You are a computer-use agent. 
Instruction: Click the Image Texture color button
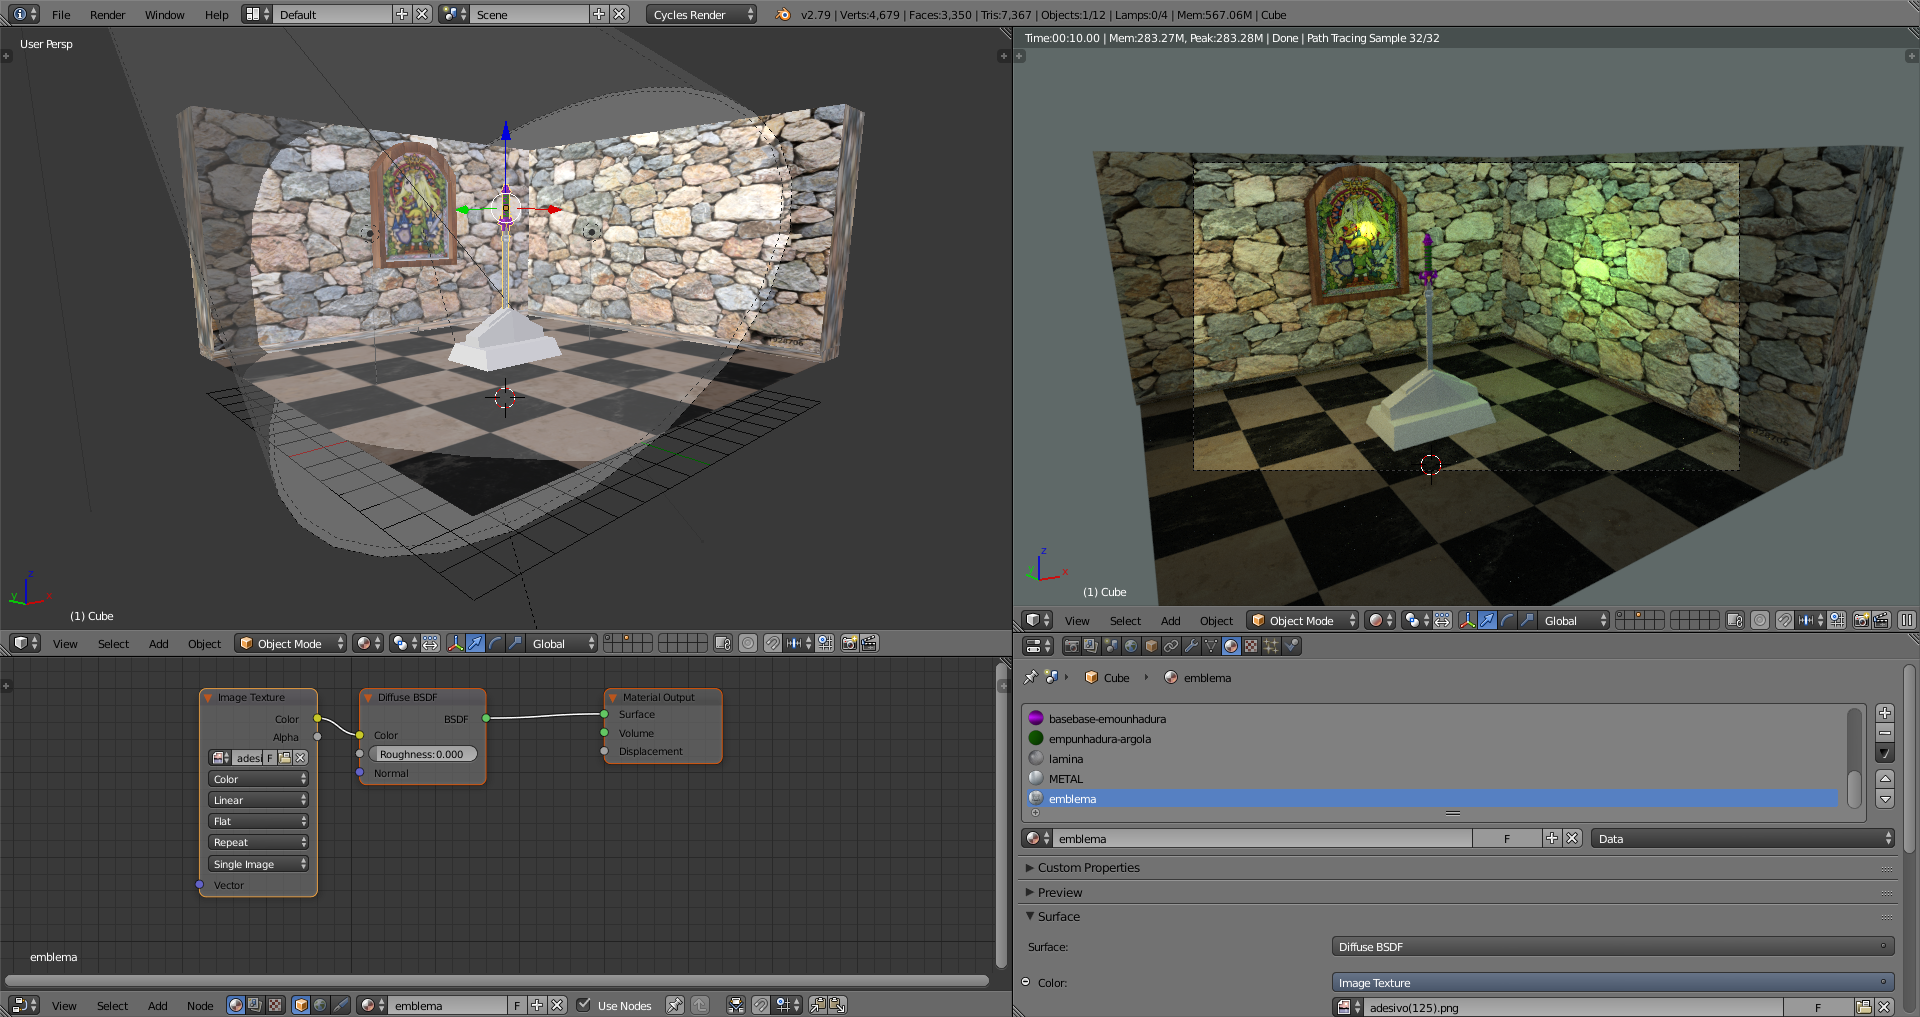pyautogui.click(x=1612, y=983)
